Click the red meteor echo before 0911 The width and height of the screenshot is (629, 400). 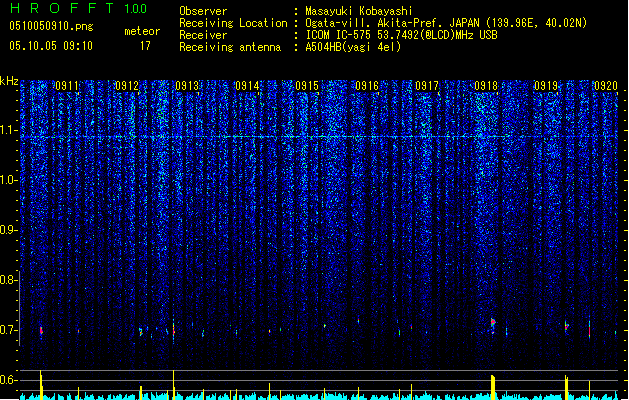point(41,331)
